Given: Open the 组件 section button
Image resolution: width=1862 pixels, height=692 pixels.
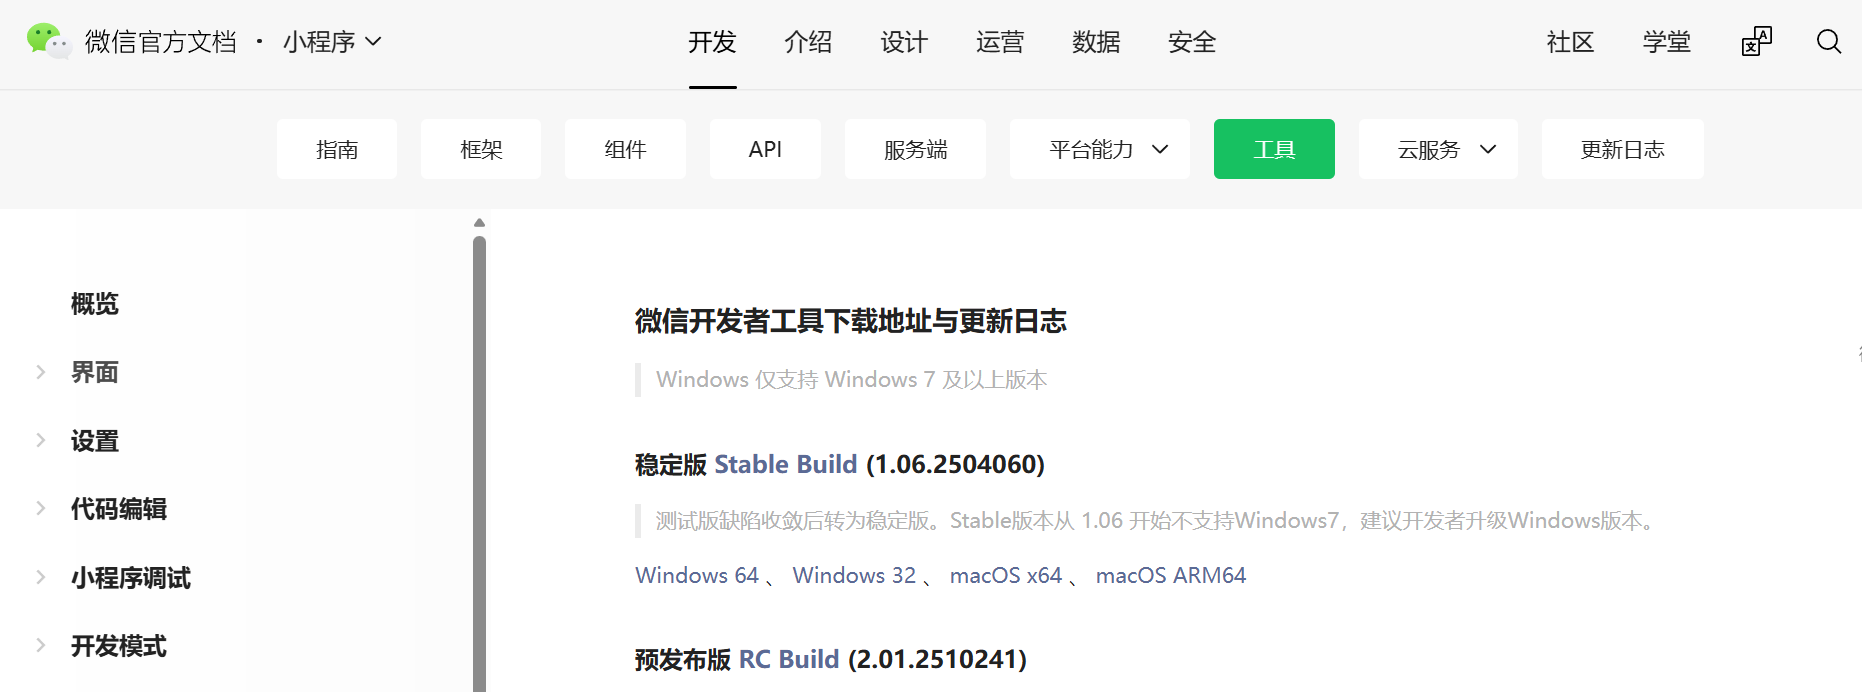Looking at the screenshot, I should coord(625,149).
